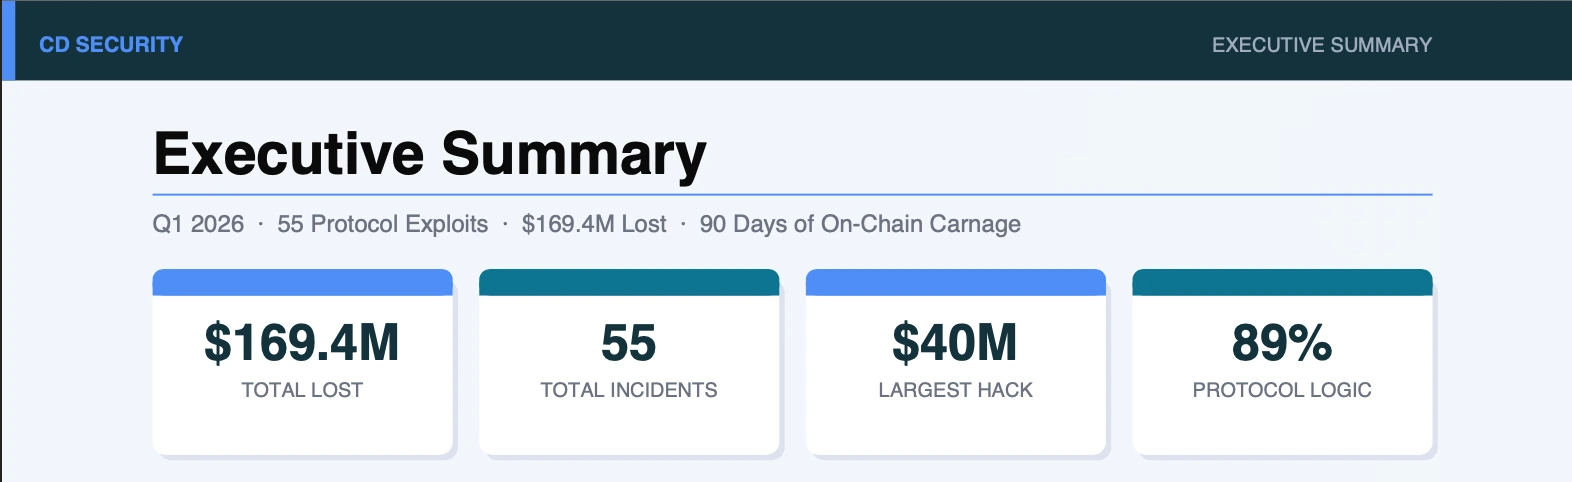
Task: Select the TOTAL LOST card label
Action: coord(302,390)
